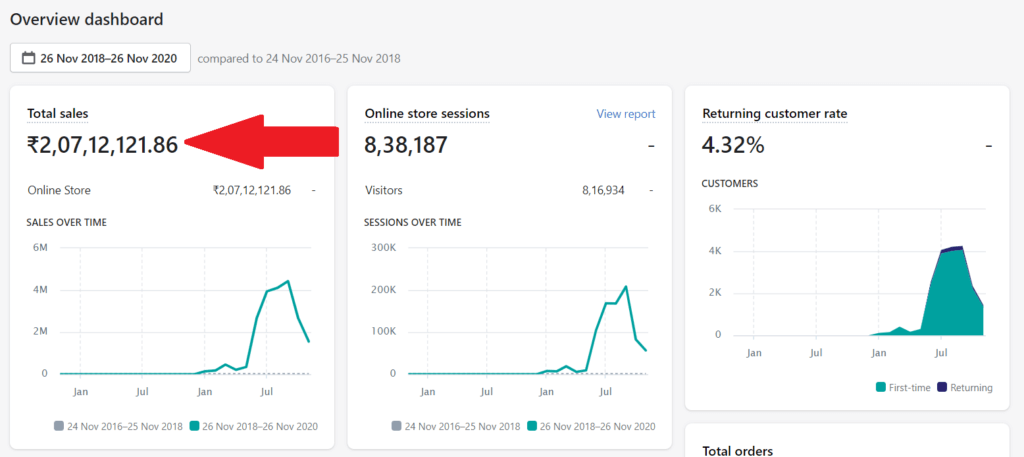Screen dimensions: 1024x457
Task: Click the Returning legend swatch in customers chart
Action: point(942,387)
